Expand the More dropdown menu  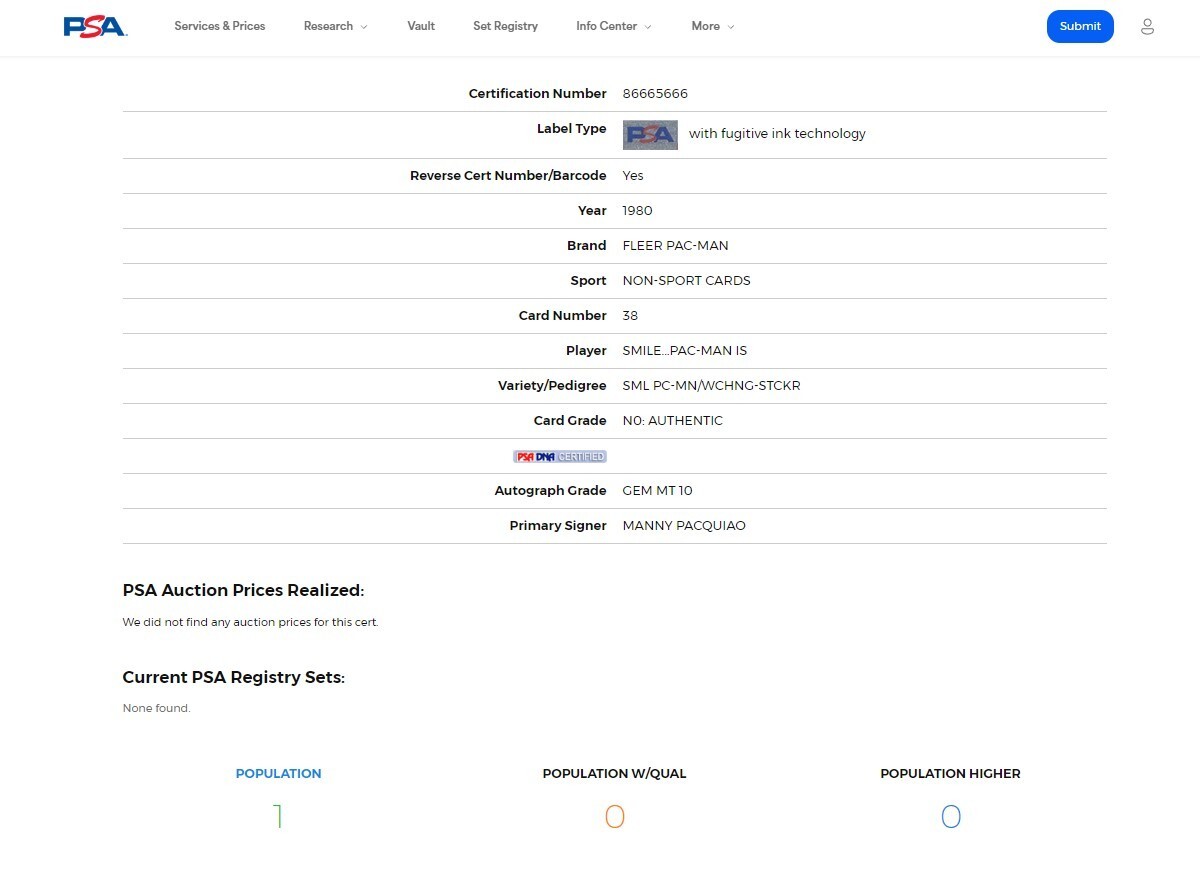pyautogui.click(x=713, y=26)
